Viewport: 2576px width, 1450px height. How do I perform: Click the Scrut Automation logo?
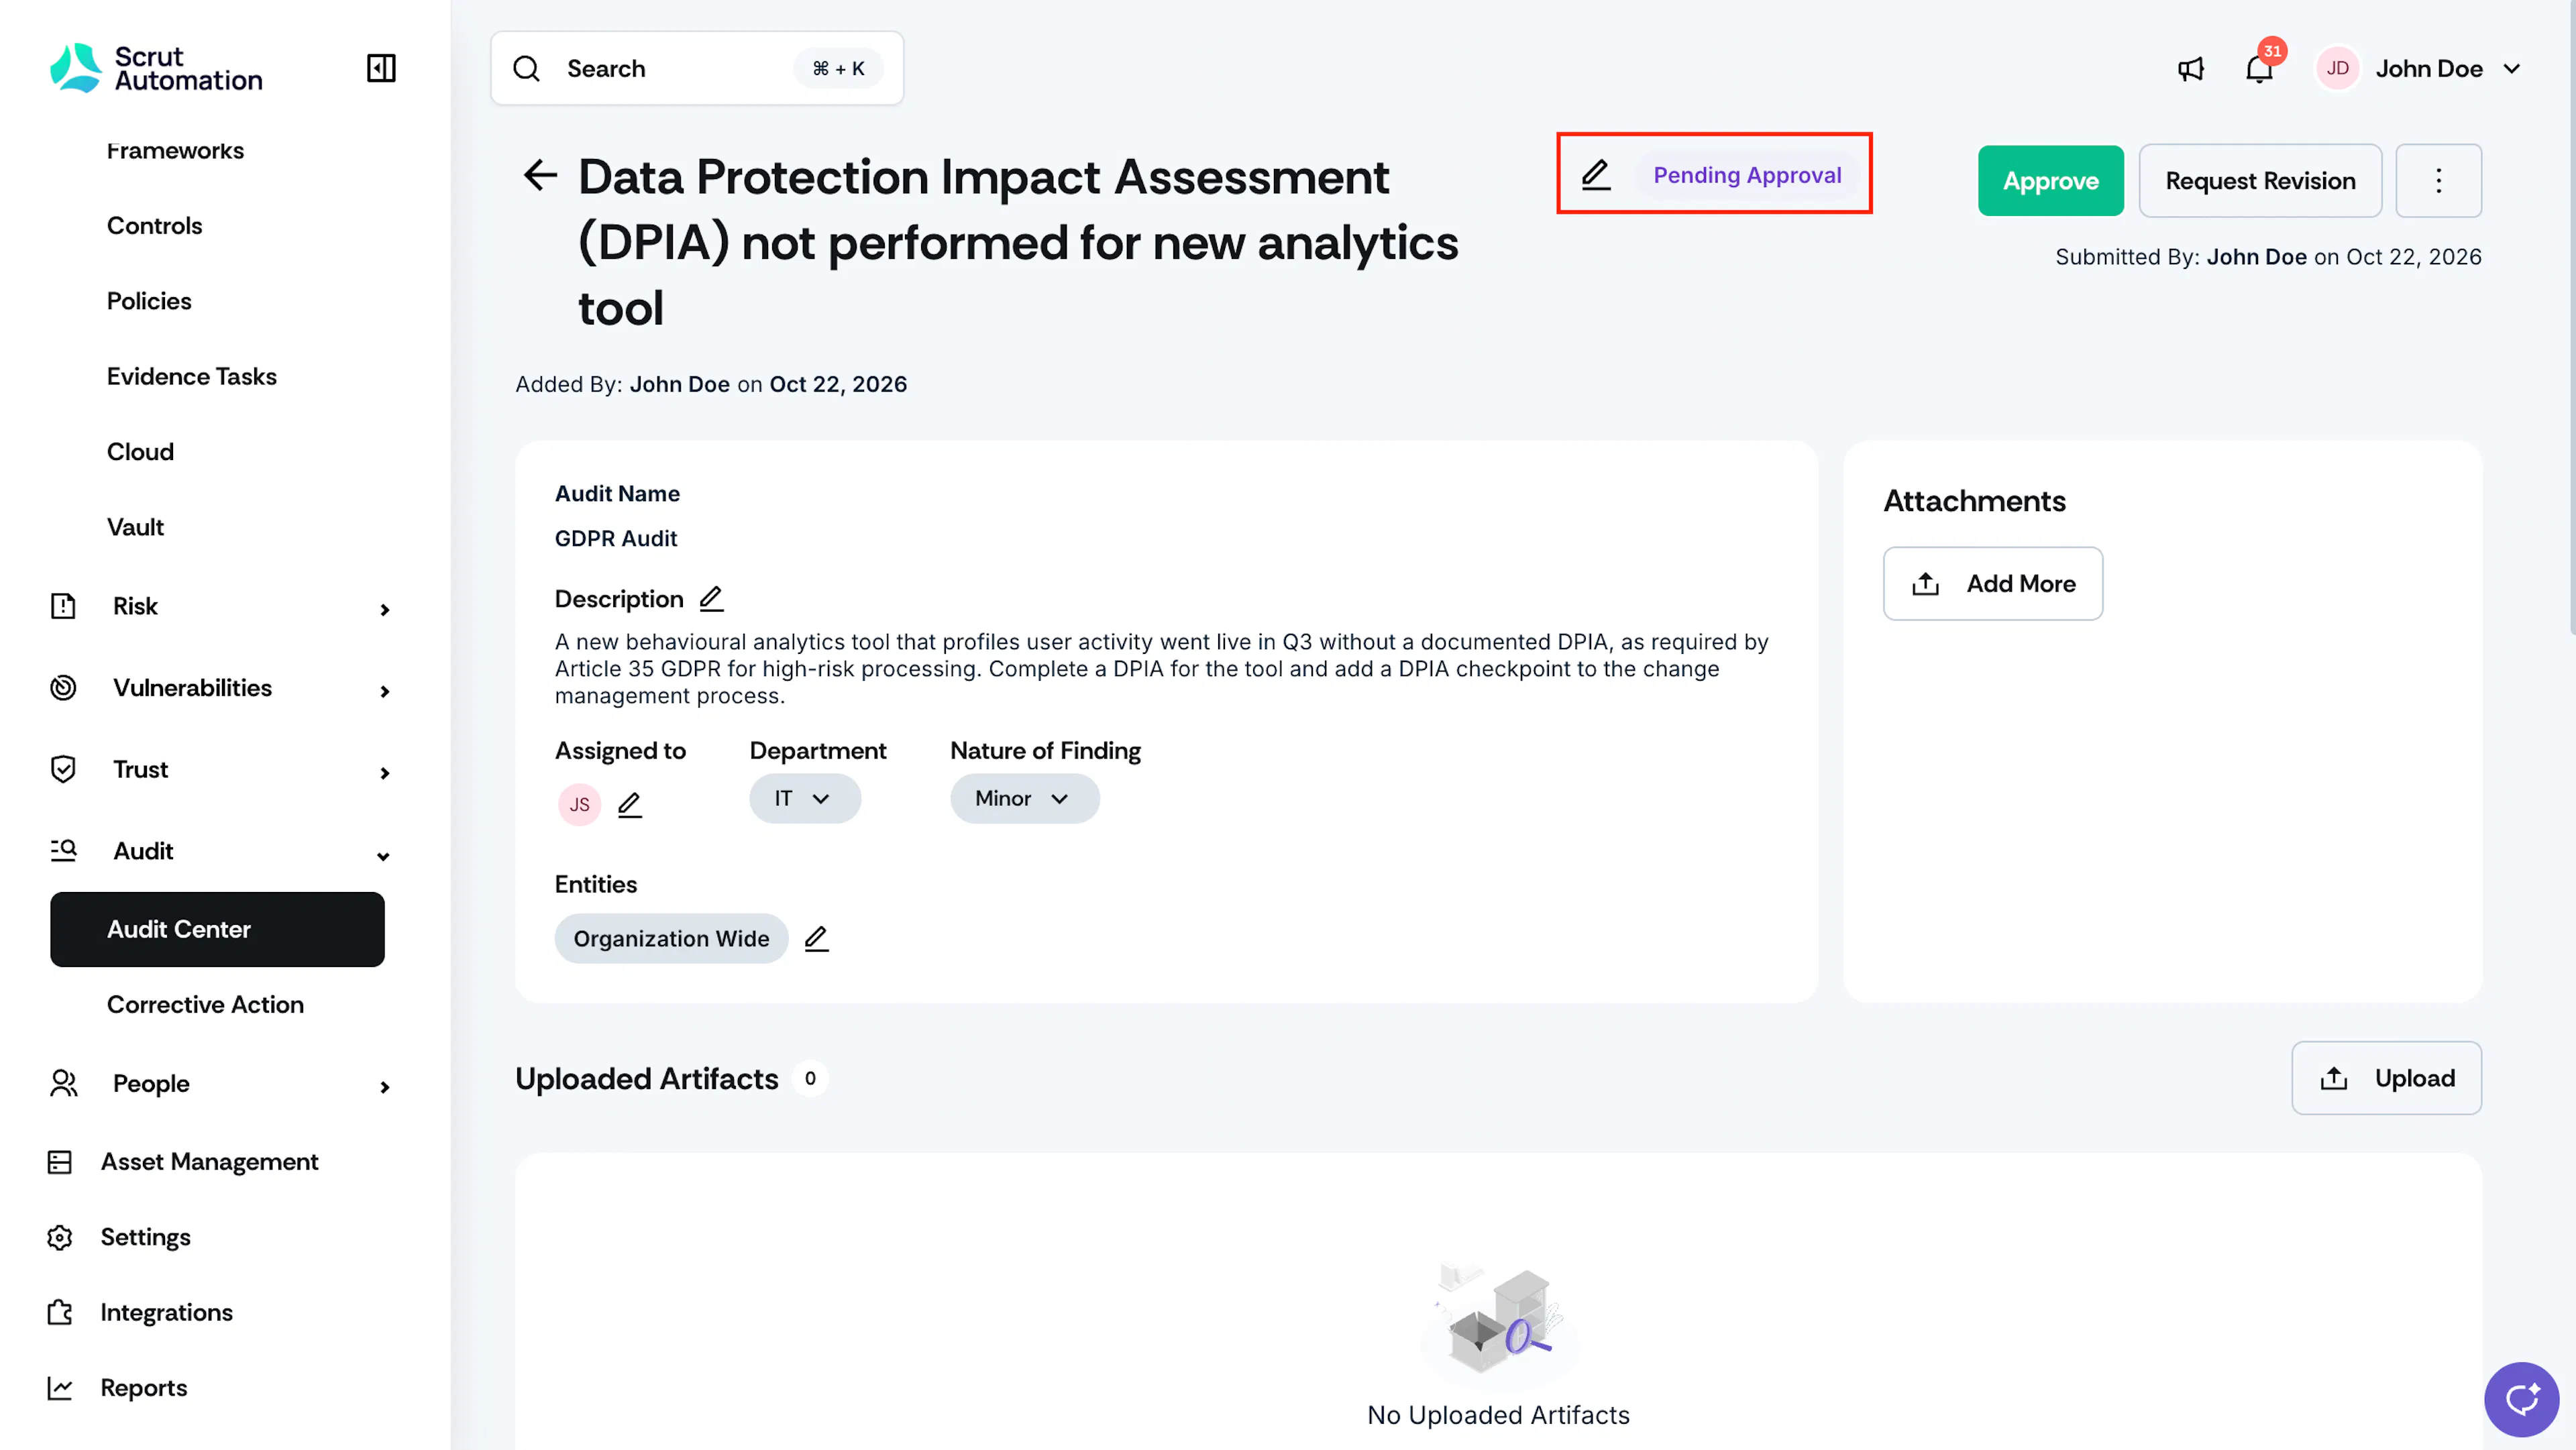pyautogui.click(x=156, y=68)
